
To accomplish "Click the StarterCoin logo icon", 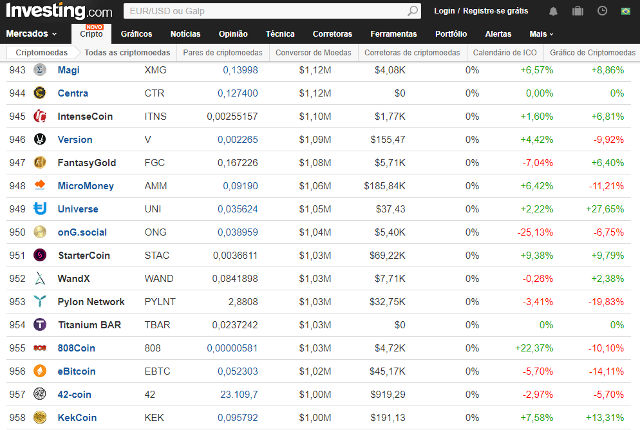I will tap(40, 255).
